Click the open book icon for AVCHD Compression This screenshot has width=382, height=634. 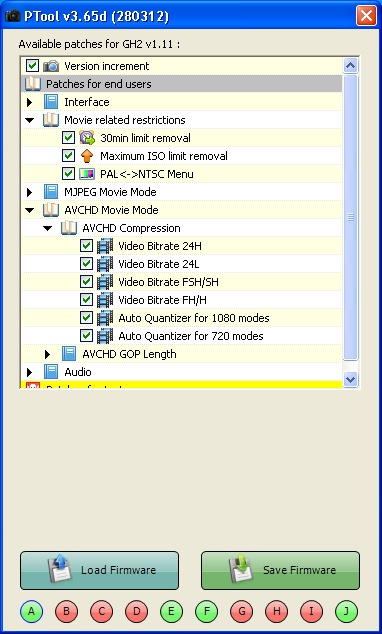tap(69, 228)
